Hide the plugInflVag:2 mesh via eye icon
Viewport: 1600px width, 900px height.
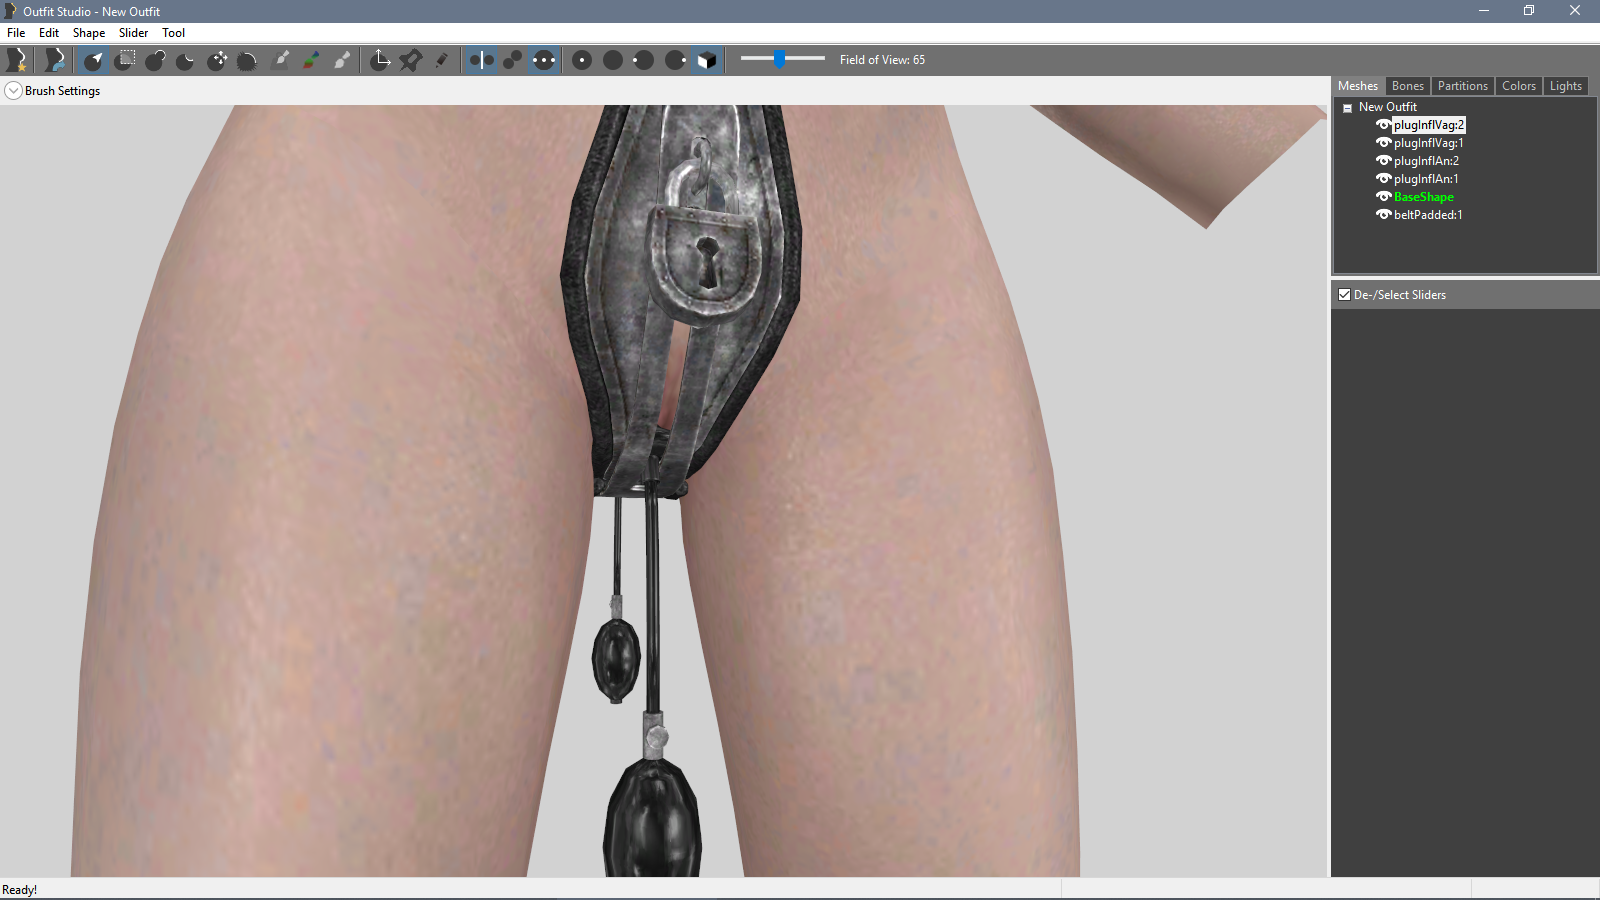(1384, 125)
